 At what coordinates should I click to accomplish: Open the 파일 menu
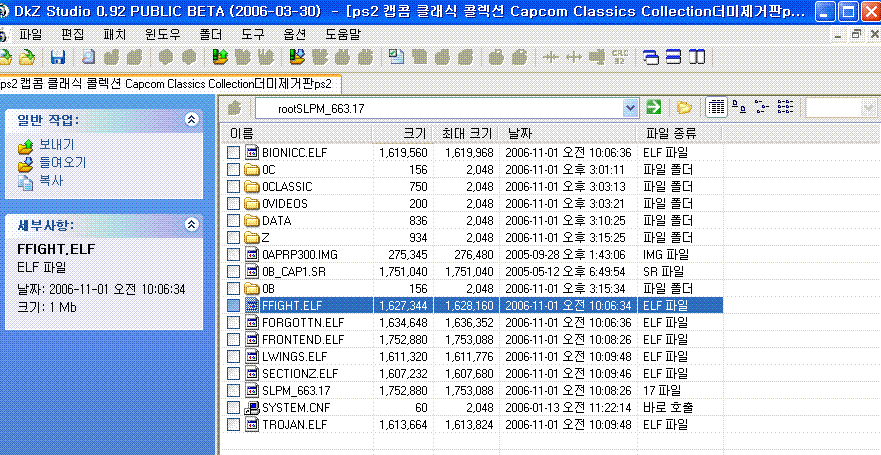[x=30, y=35]
